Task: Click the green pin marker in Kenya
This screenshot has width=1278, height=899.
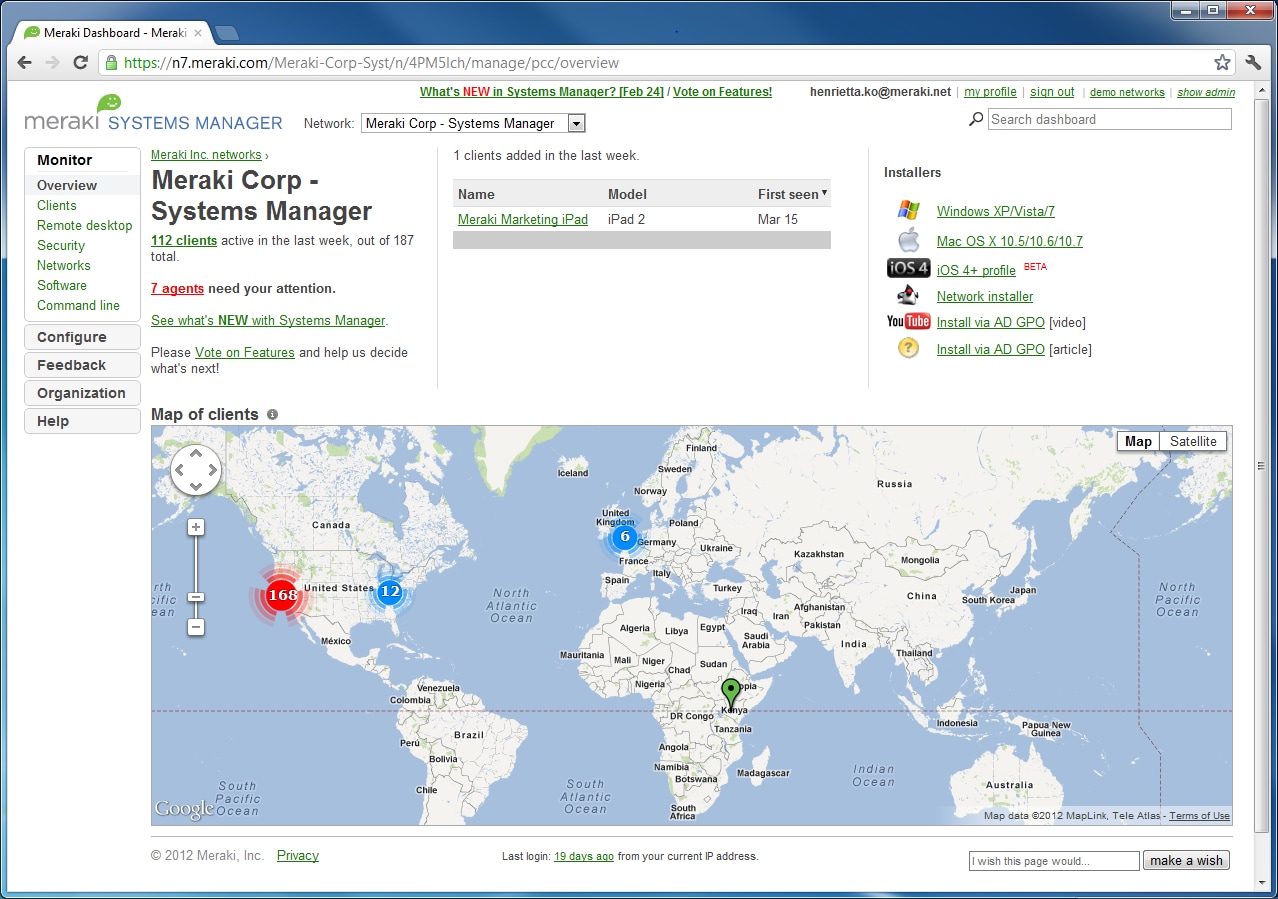Action: click(731, 694)
